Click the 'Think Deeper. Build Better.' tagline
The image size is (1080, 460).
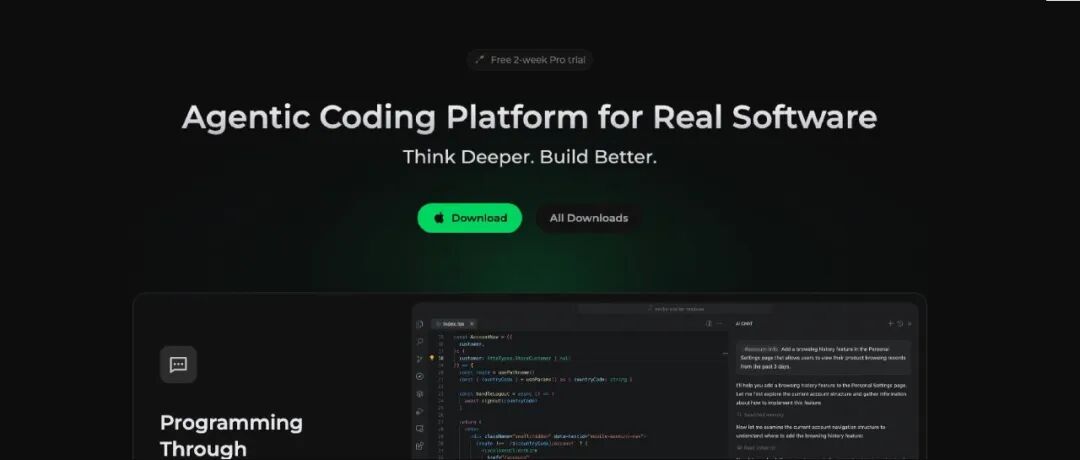pyautogui.click(x=530, y=157)
